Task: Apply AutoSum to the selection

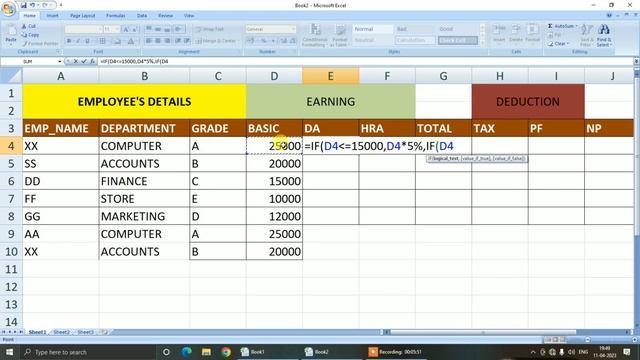Action: pos(562,26)
